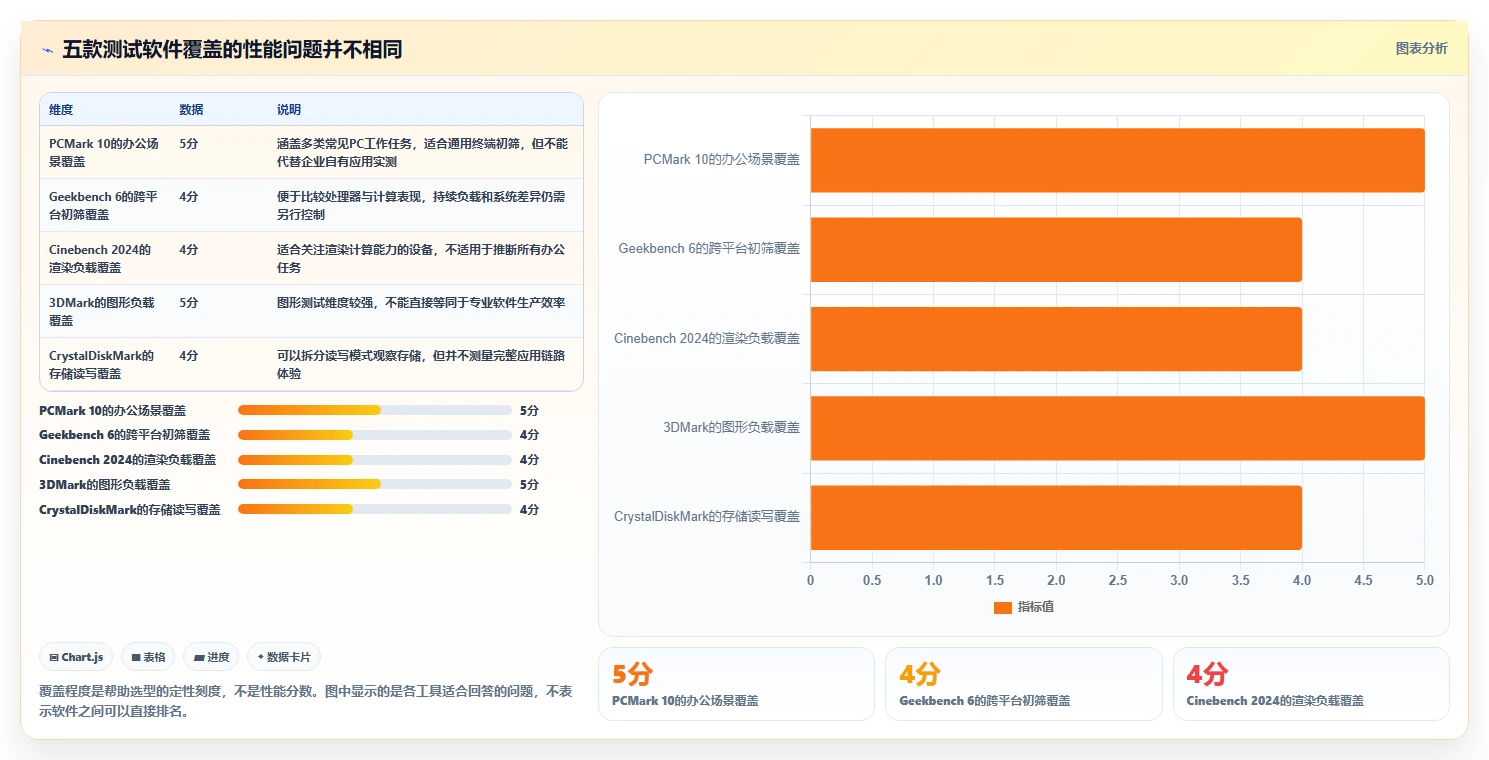Click CrystalDiskMark chart axis label
This screenshot has width=1489, height=760.
pyautogui.click(x=707, y=517)
